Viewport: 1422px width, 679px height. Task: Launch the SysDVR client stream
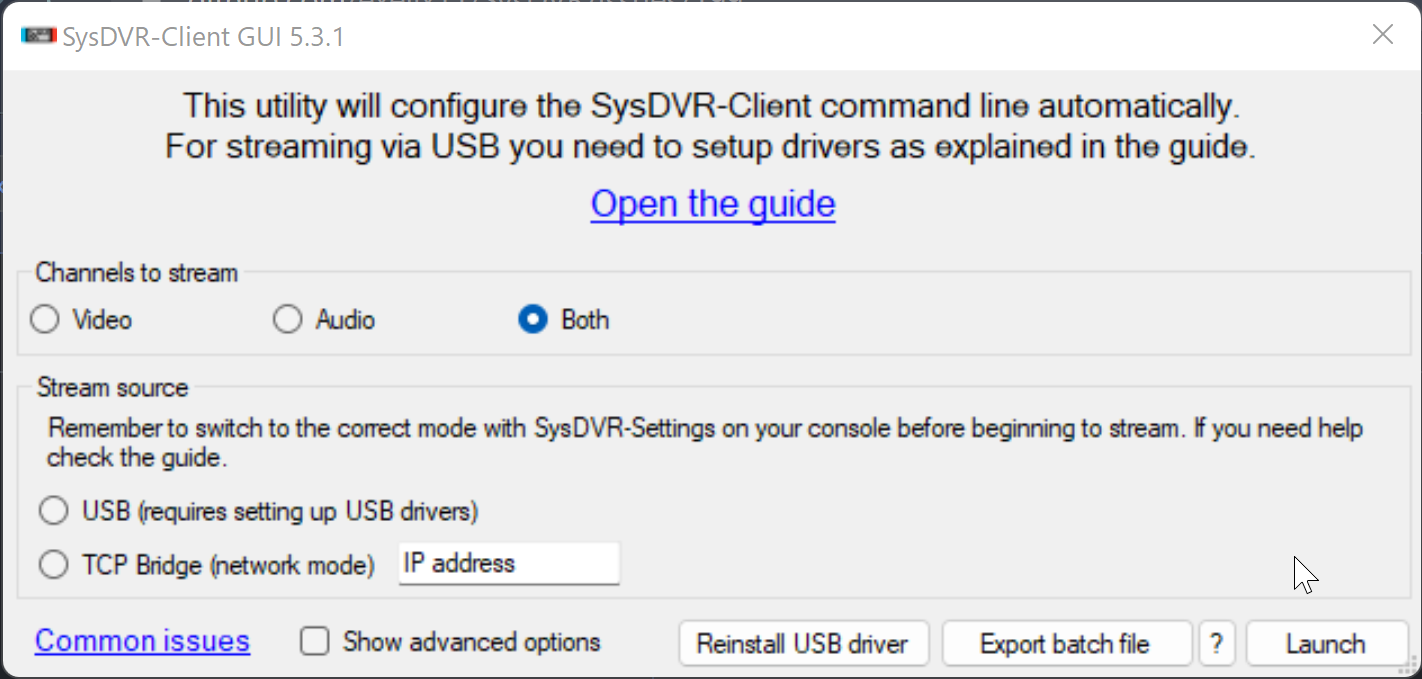coord(1327,643)
